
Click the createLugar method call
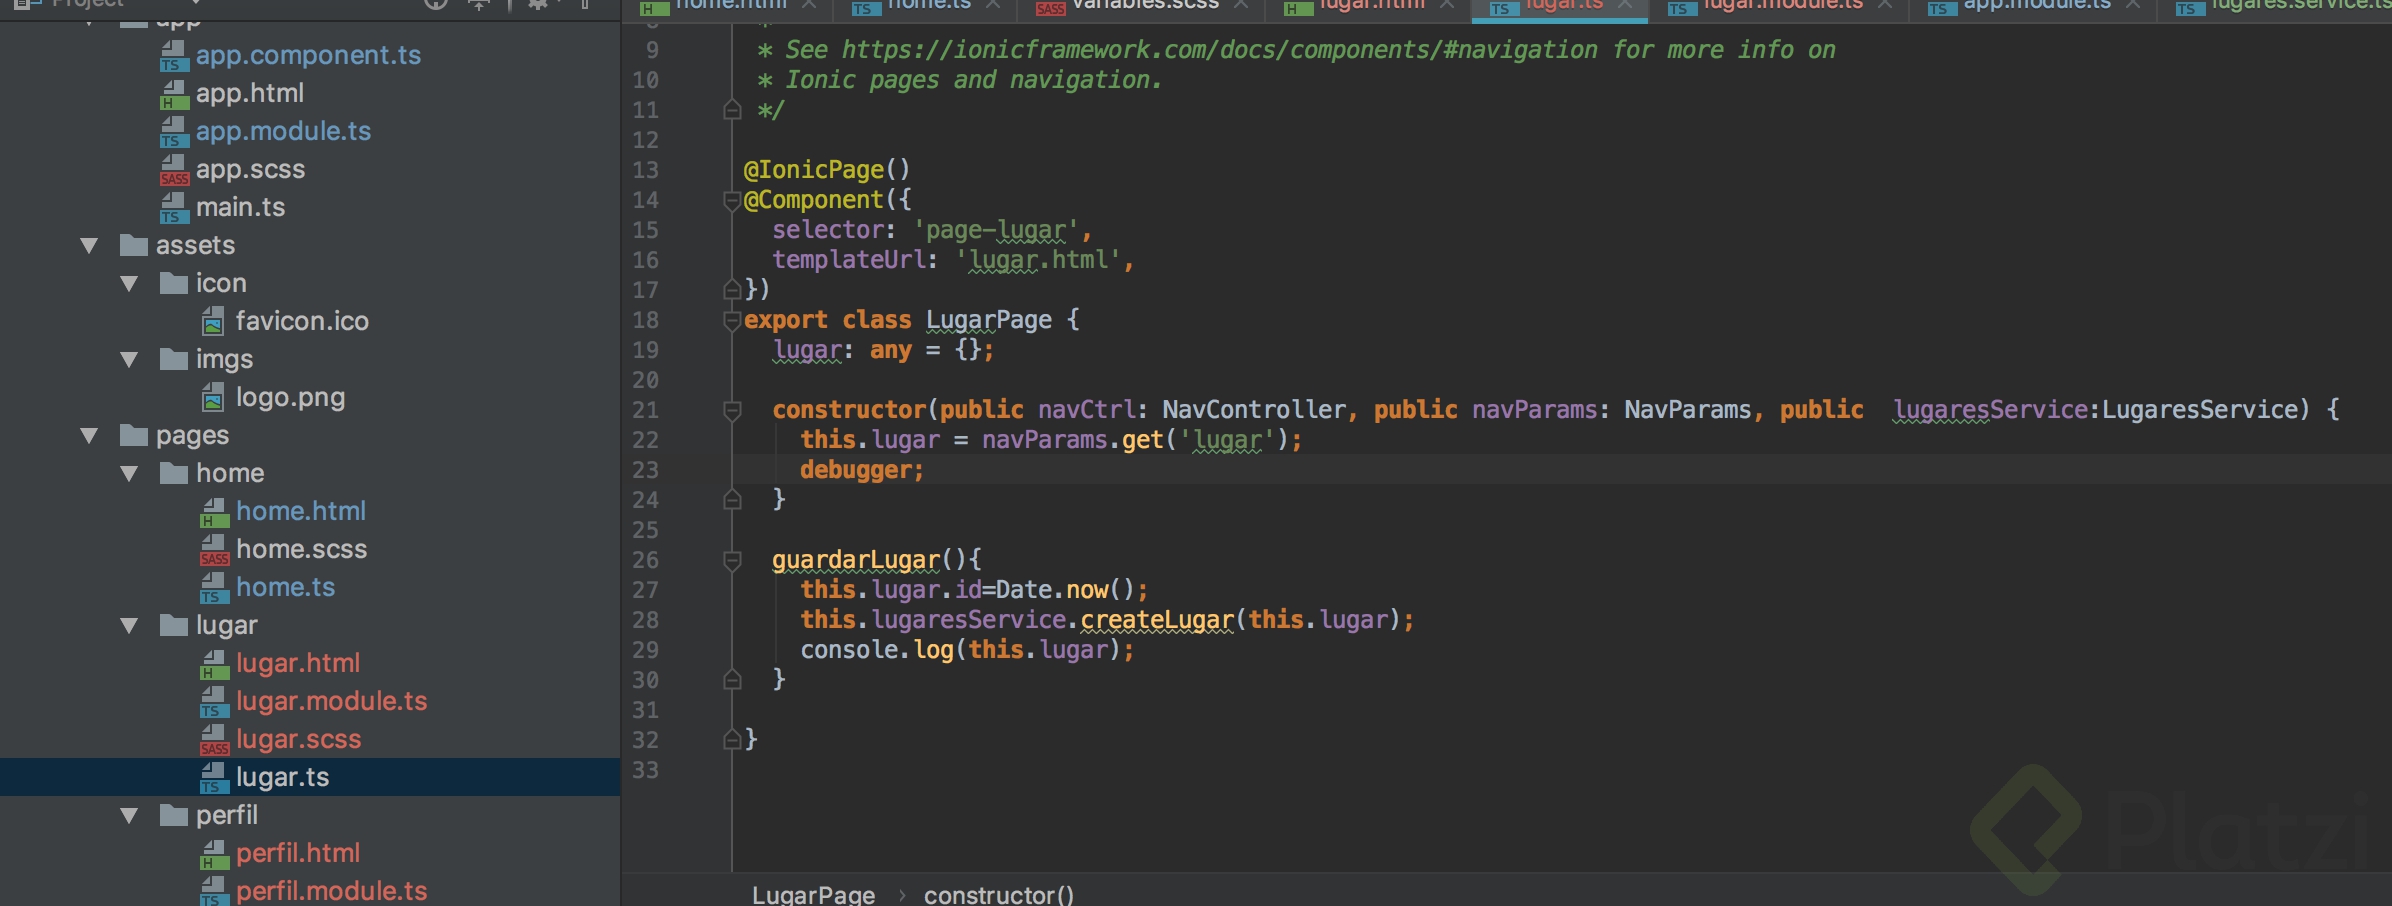1157,620
